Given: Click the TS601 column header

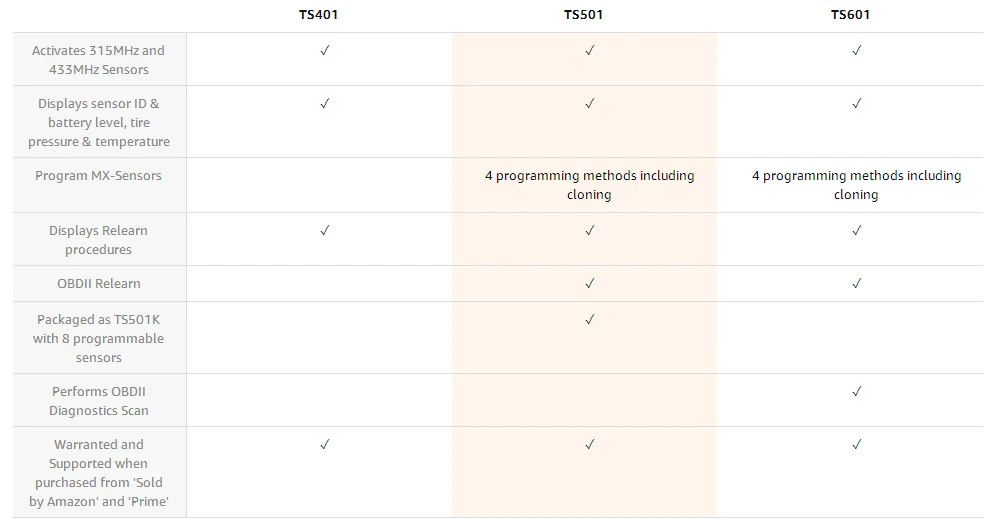Looking at the screenshot, I should [x=850, y=14].
